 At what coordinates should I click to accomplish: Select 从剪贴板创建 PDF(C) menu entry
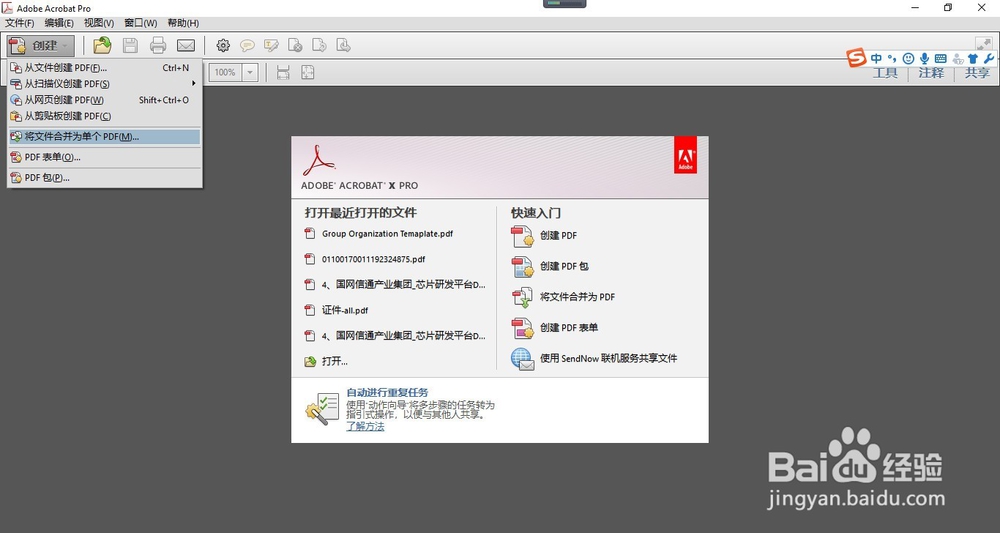pyautogui.click(x=105, y=116)
